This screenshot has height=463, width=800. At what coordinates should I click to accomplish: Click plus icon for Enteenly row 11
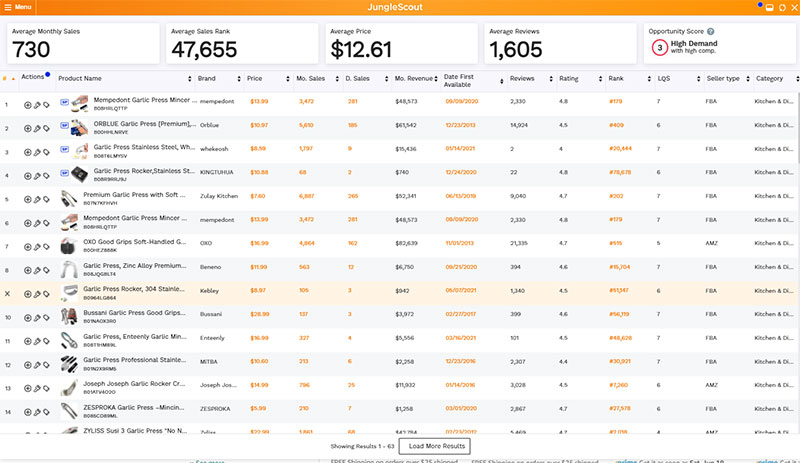coord(28,341)
